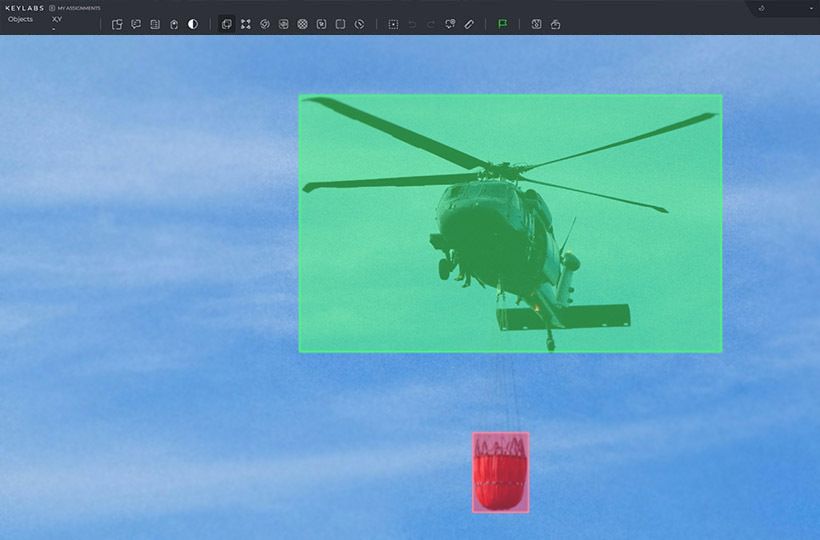820x540 pixels.
Task: Click the redo arrow in toolbar
Action: (x=431, y=24)
